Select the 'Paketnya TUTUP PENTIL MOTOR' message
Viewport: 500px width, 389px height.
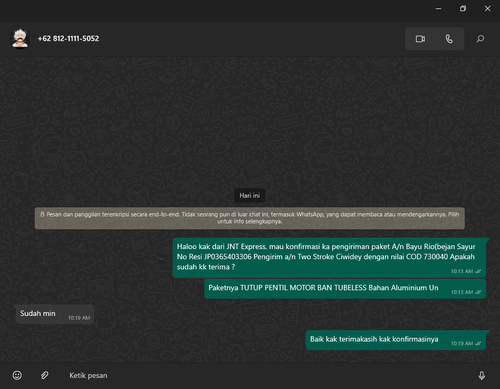[x=345, y=289]
